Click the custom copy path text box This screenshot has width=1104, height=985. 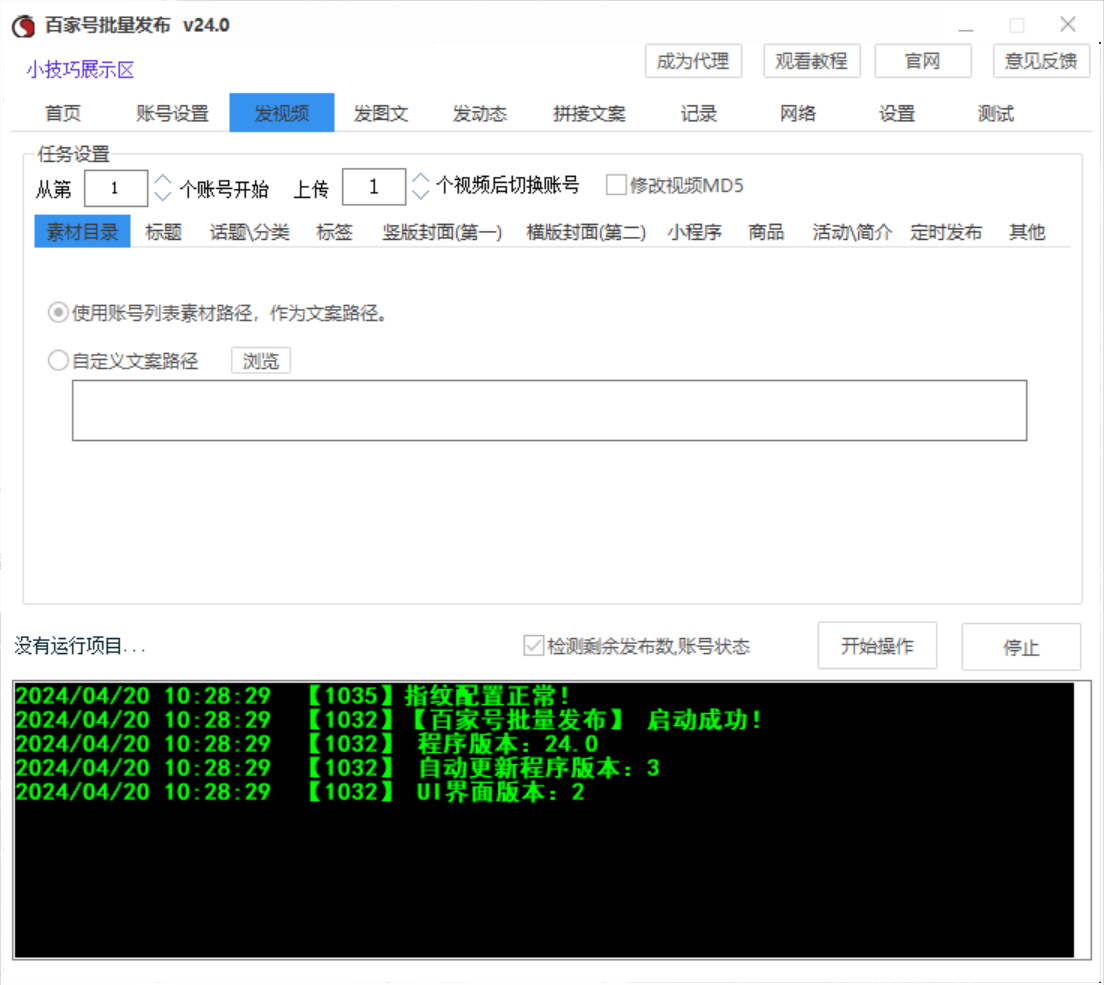pos(549,410)
